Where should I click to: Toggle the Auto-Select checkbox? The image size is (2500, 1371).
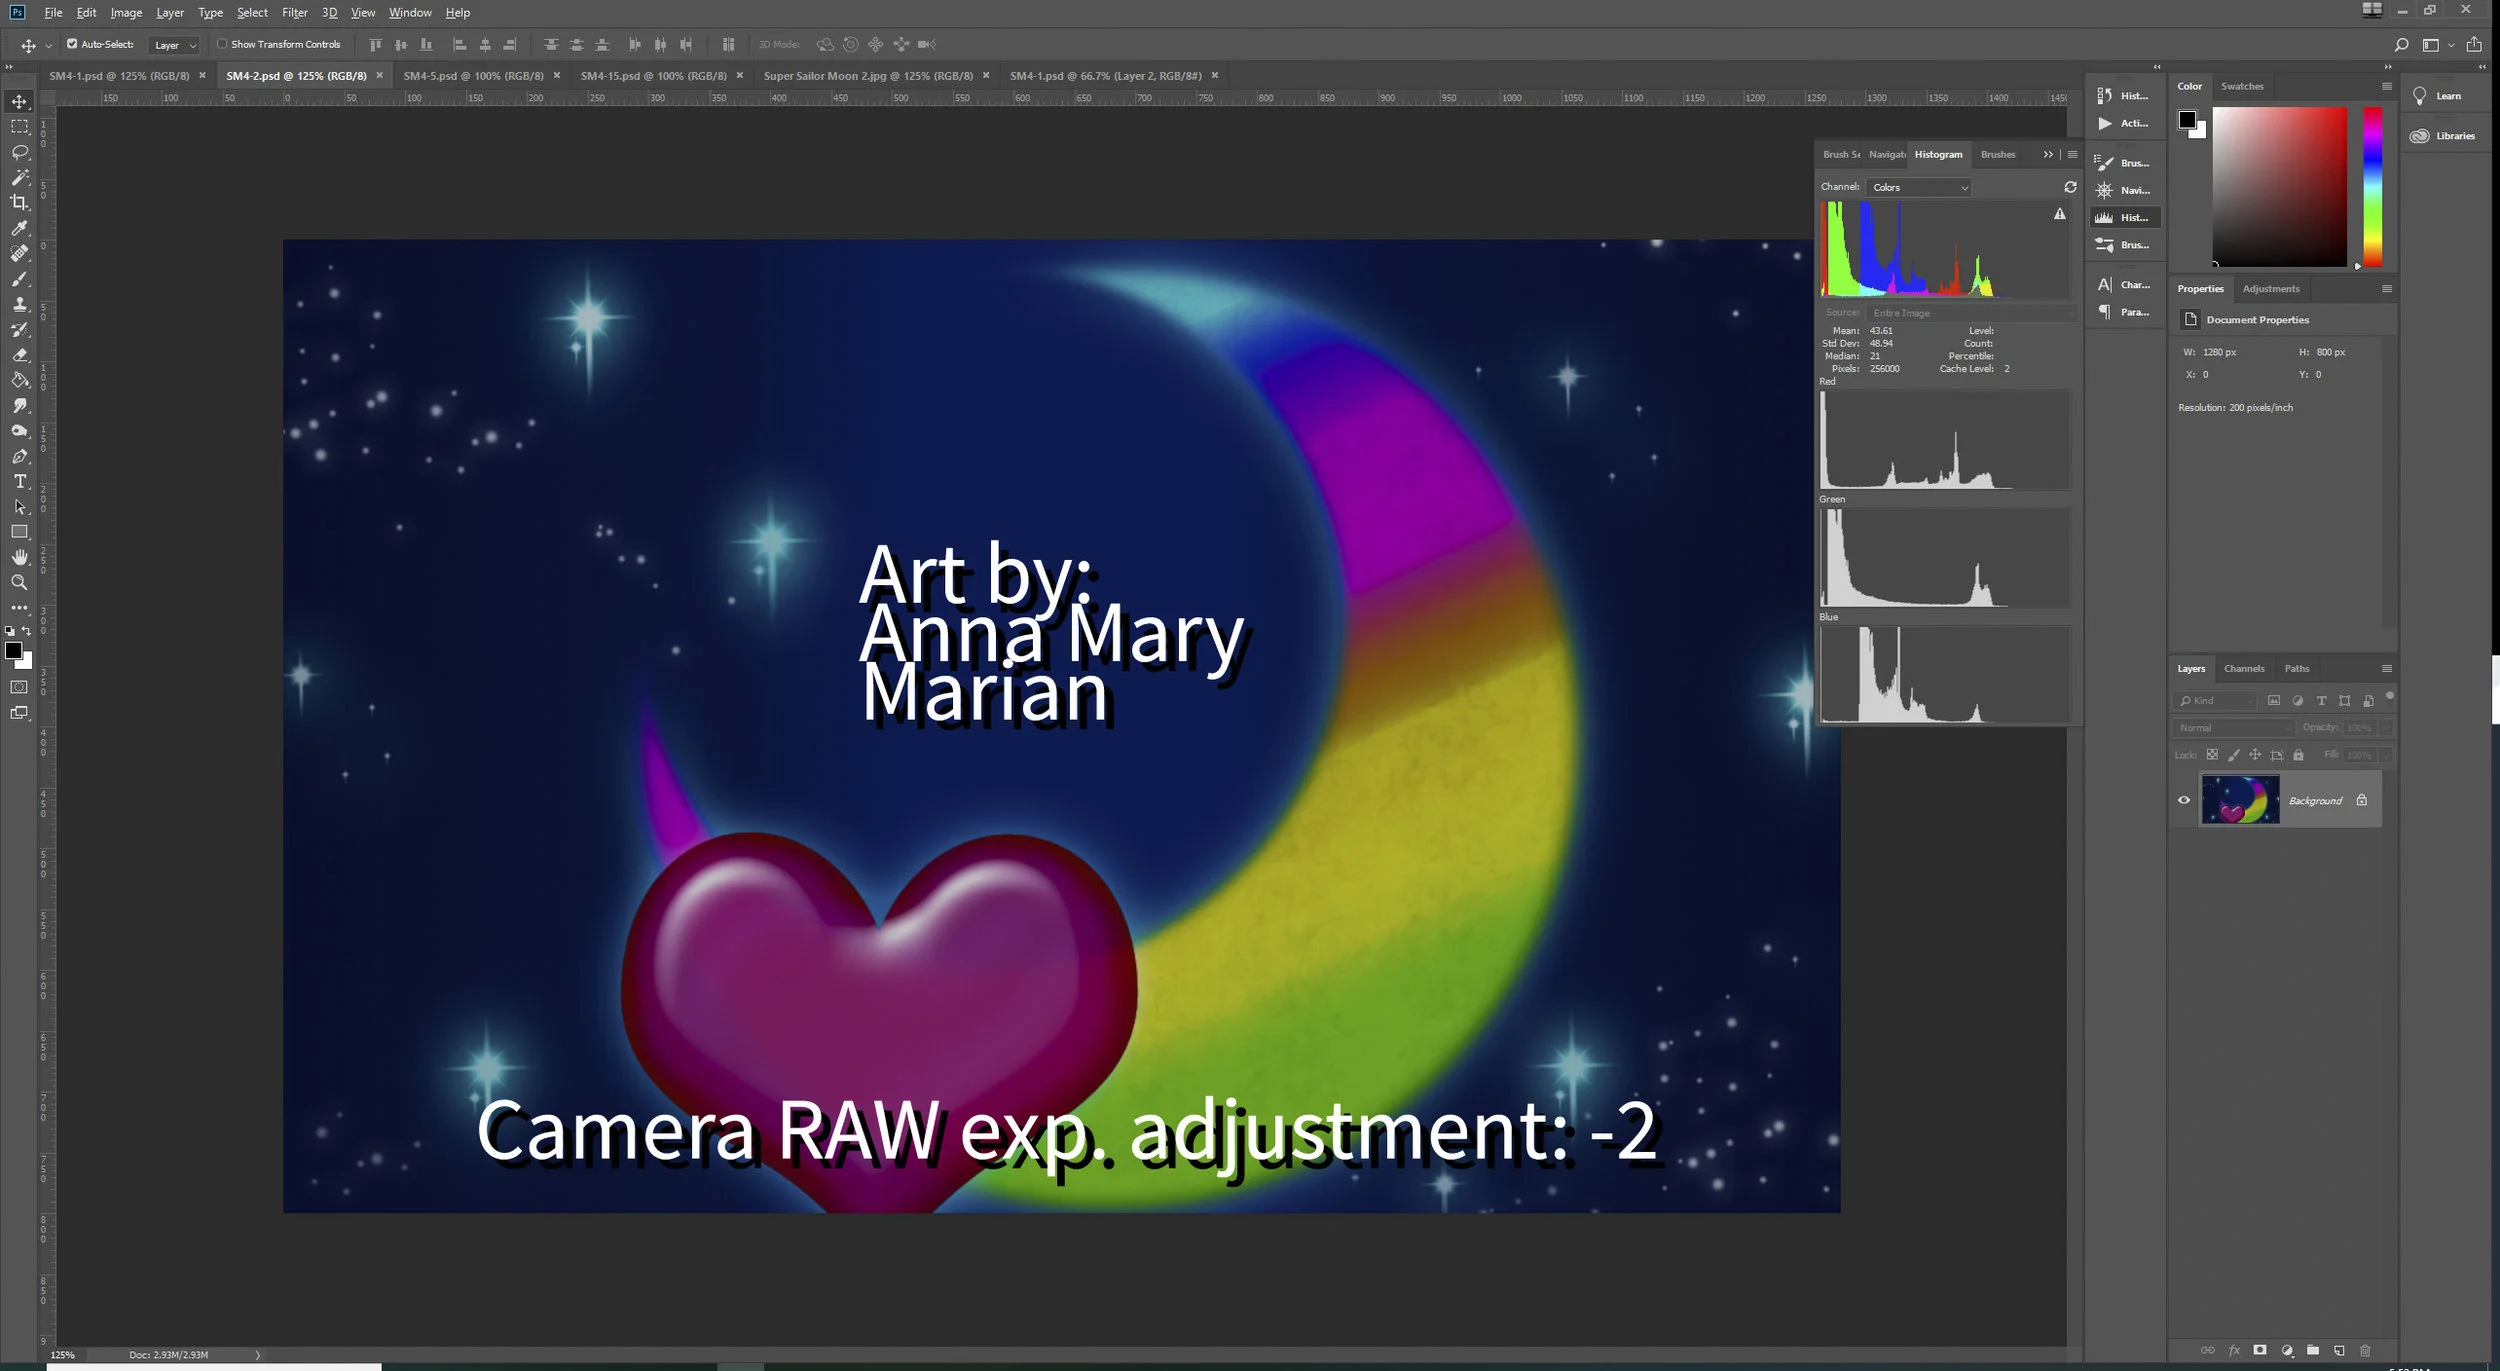coord(72,44)
